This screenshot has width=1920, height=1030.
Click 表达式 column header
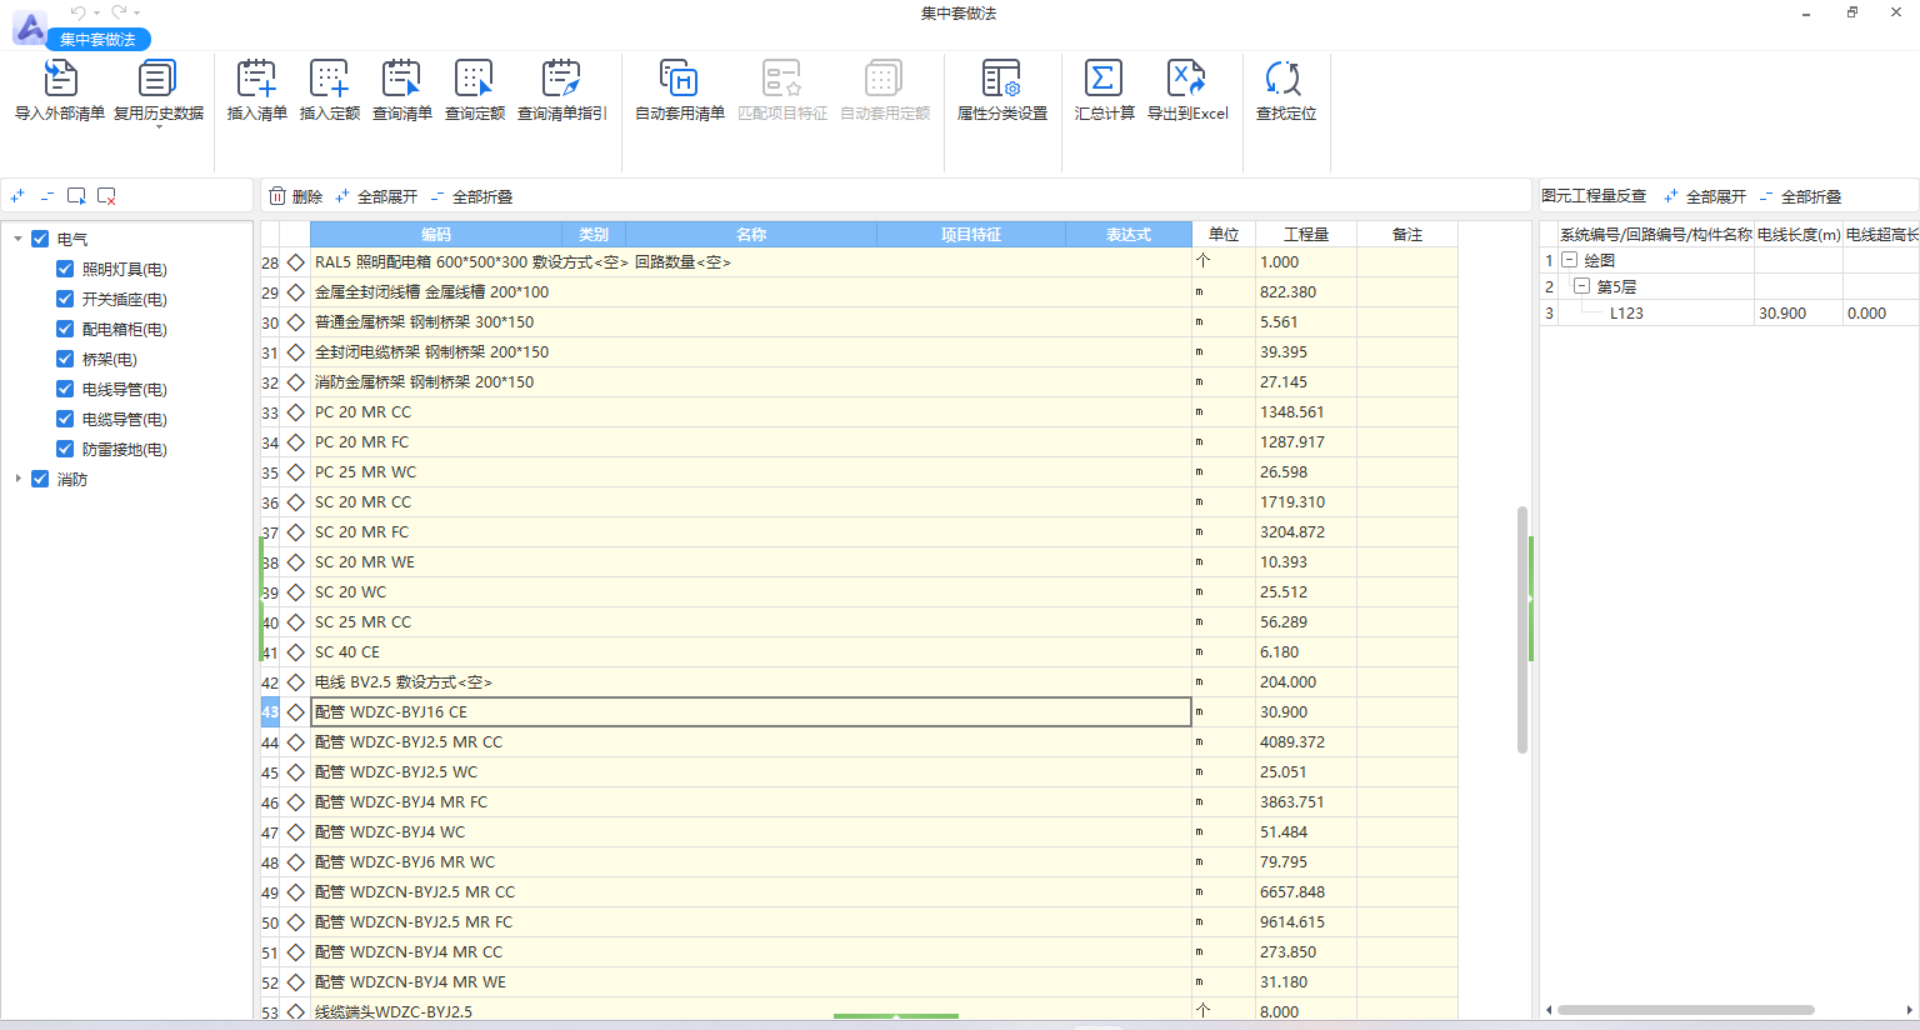click(x=1128, y=234)
